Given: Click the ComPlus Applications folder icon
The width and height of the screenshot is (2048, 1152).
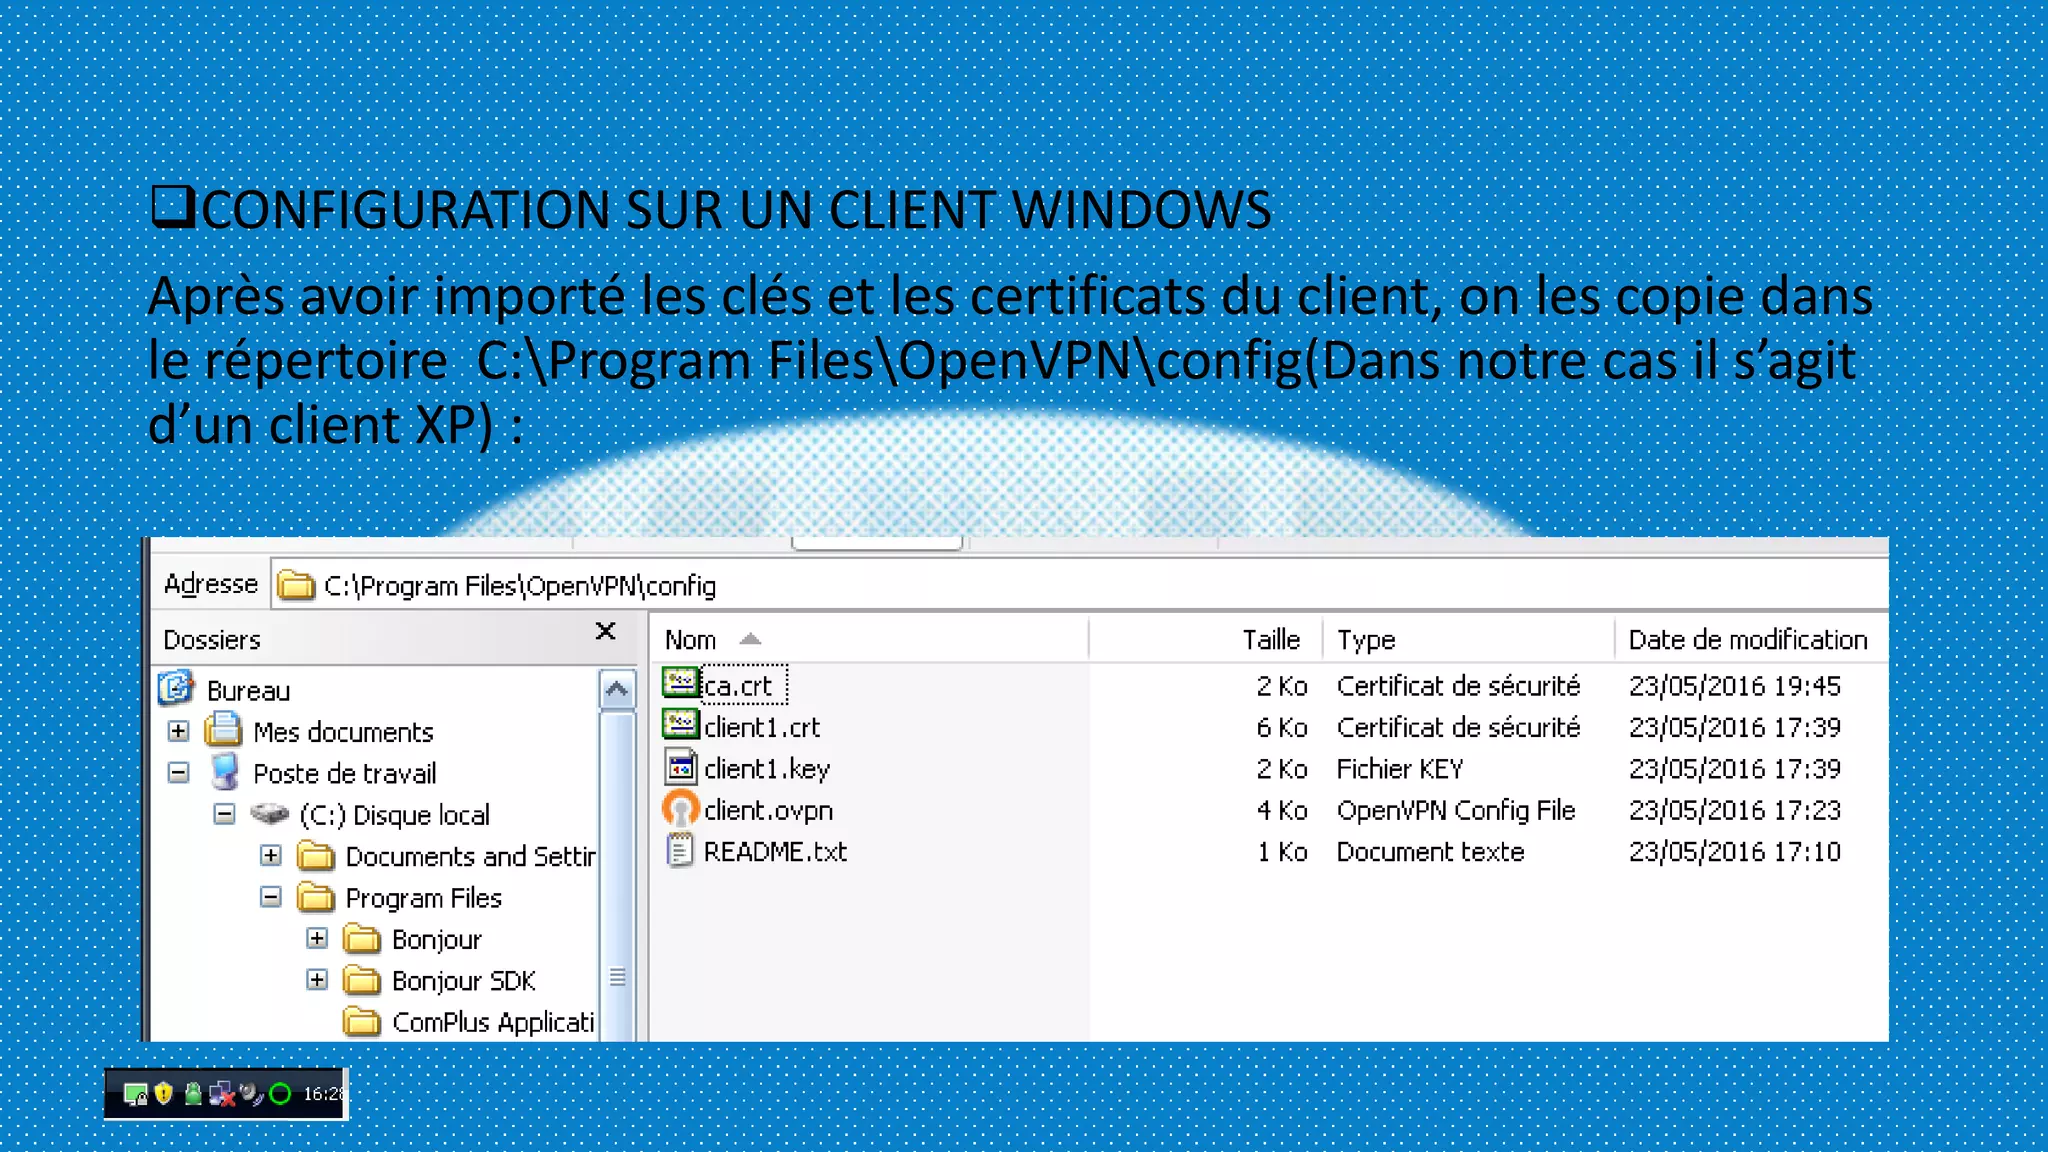Looking at the screenshot, I should click(x=362, y=1021).
